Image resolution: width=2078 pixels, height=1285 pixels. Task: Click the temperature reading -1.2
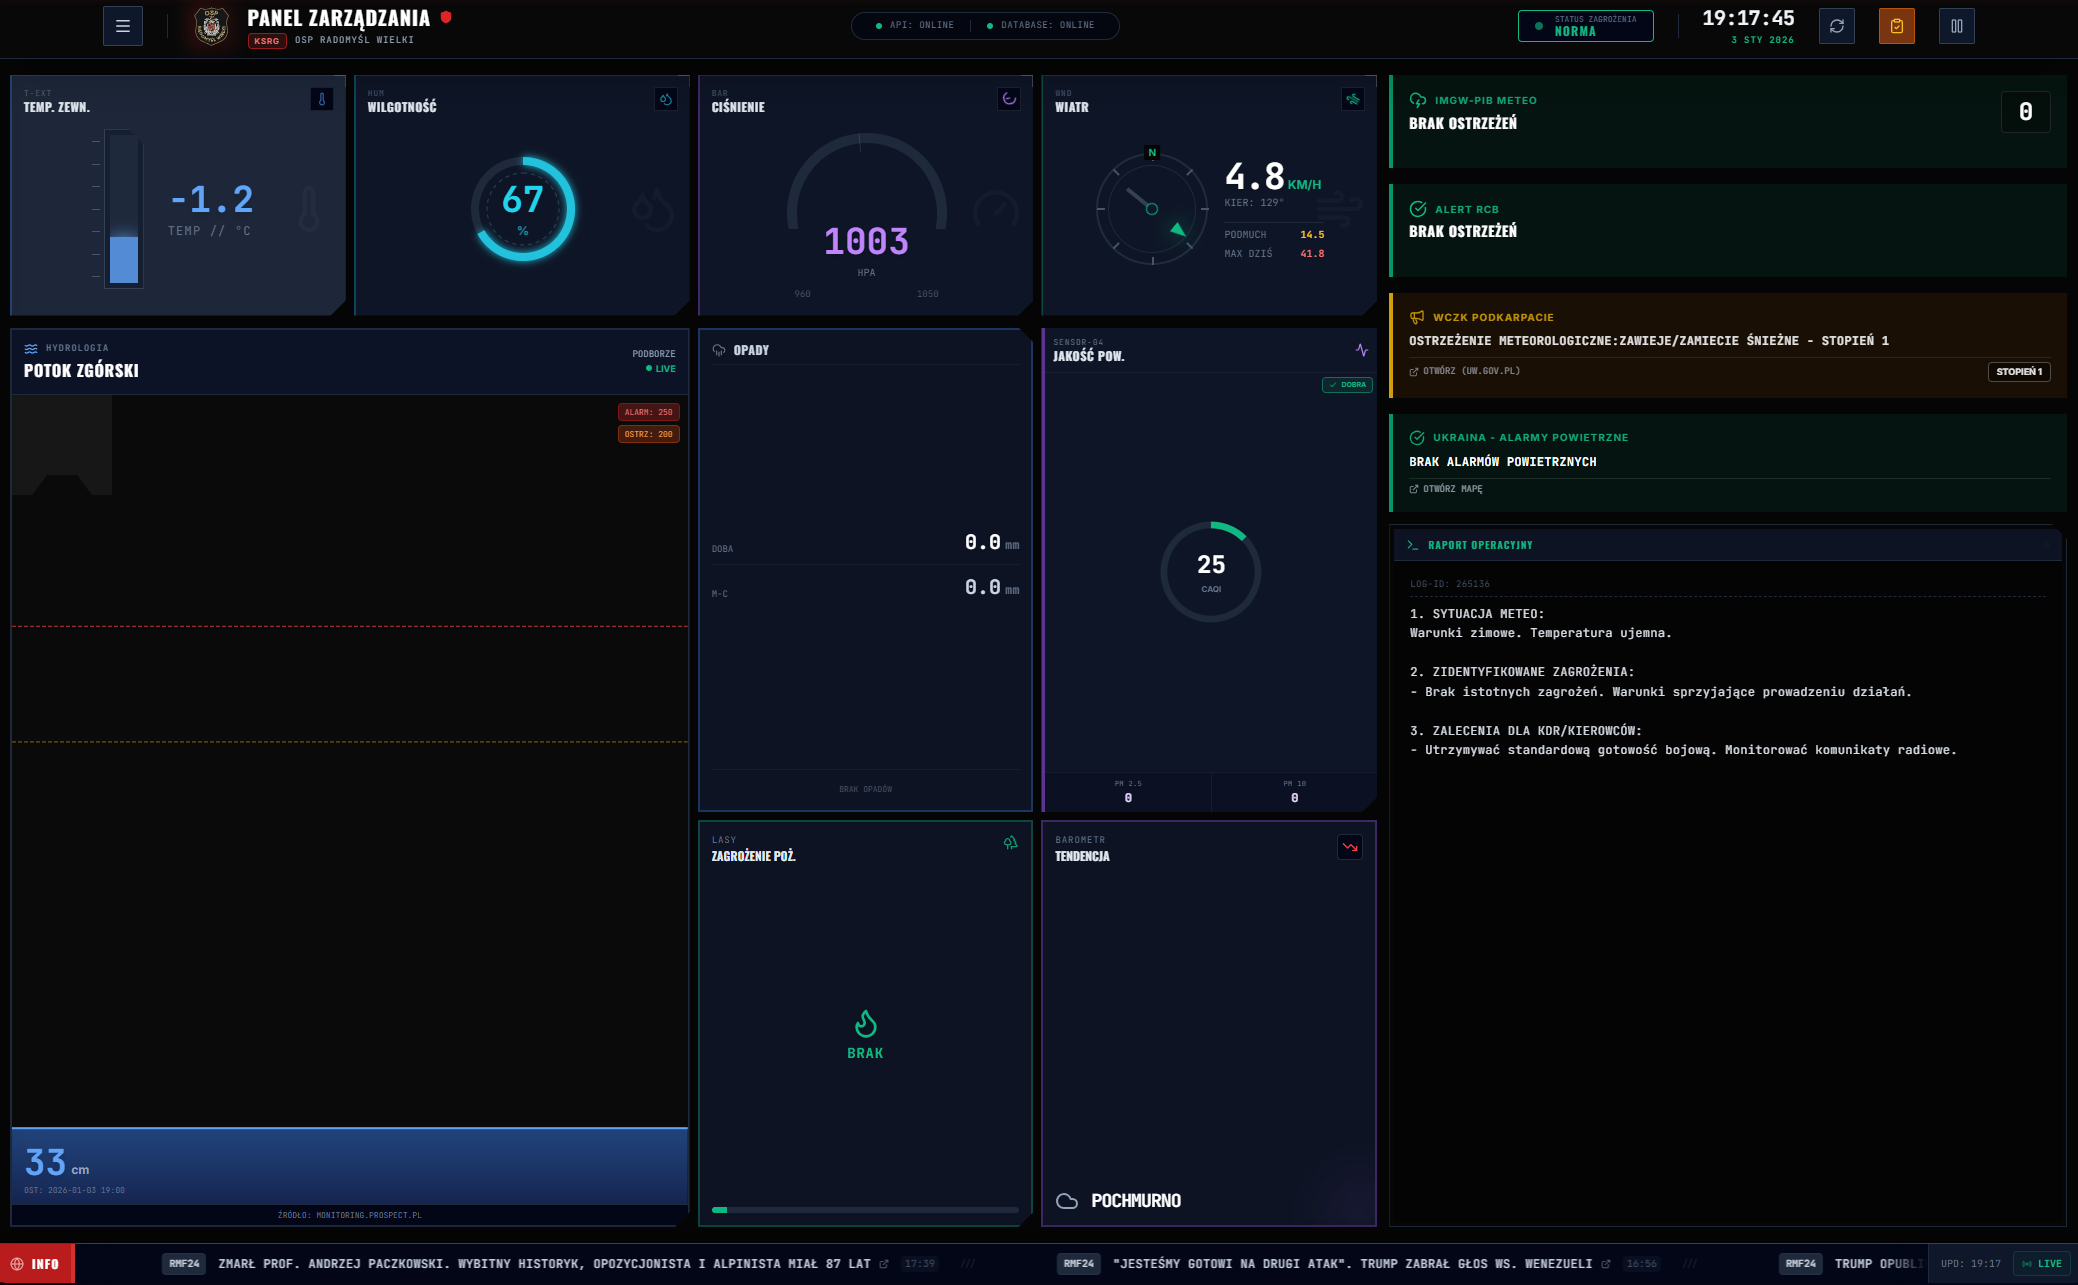click(x=212, y=199)
